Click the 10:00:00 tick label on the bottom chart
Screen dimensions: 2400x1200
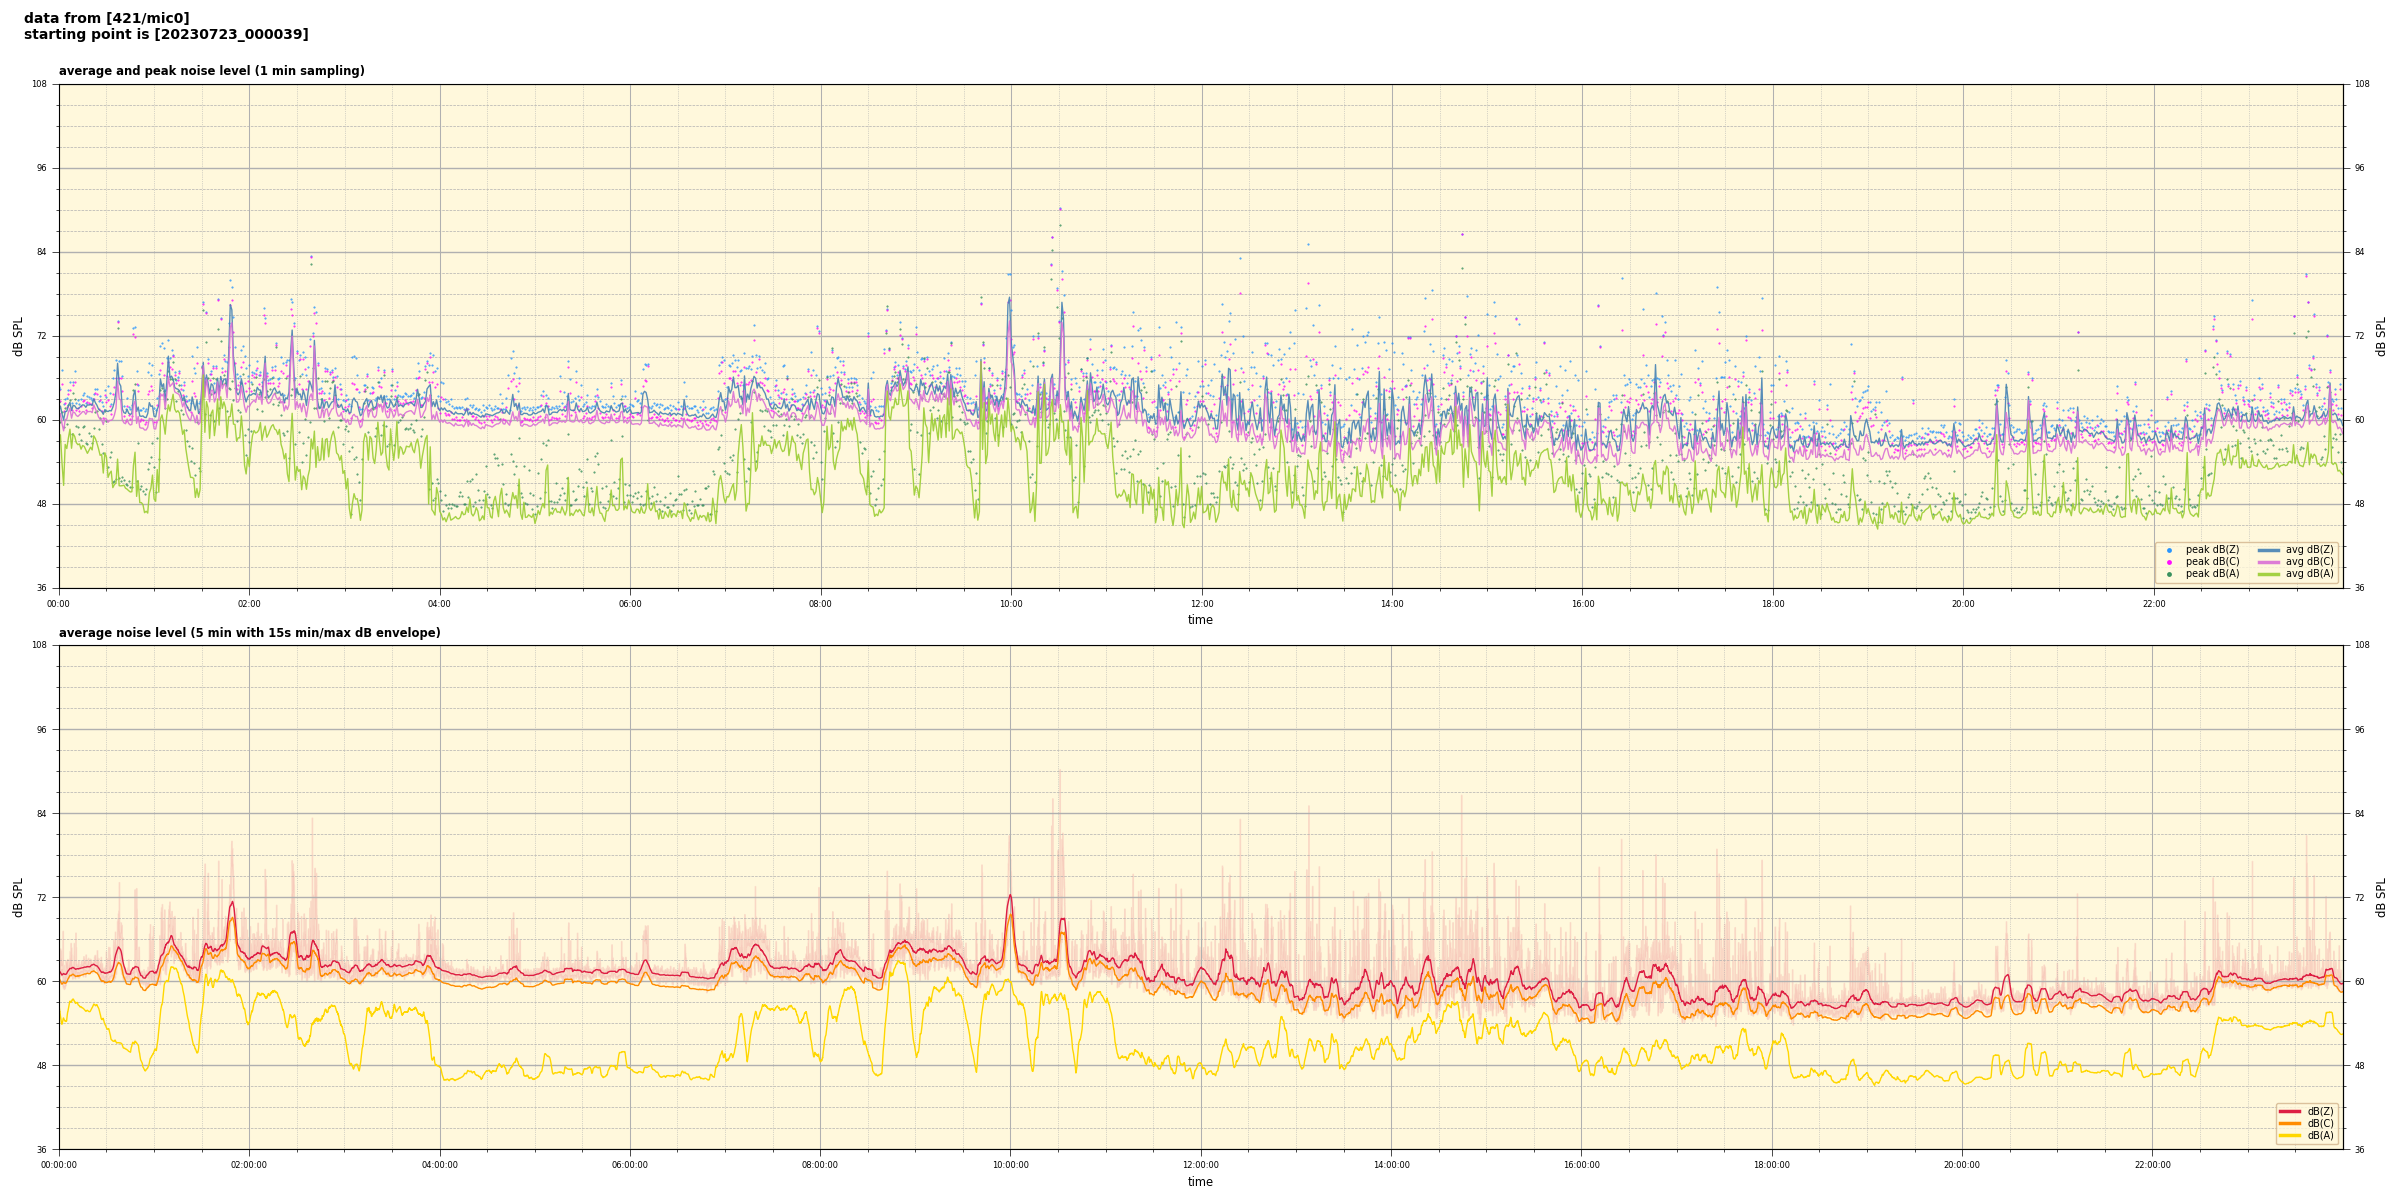pyautogui.click(x=1010, y=1165)
